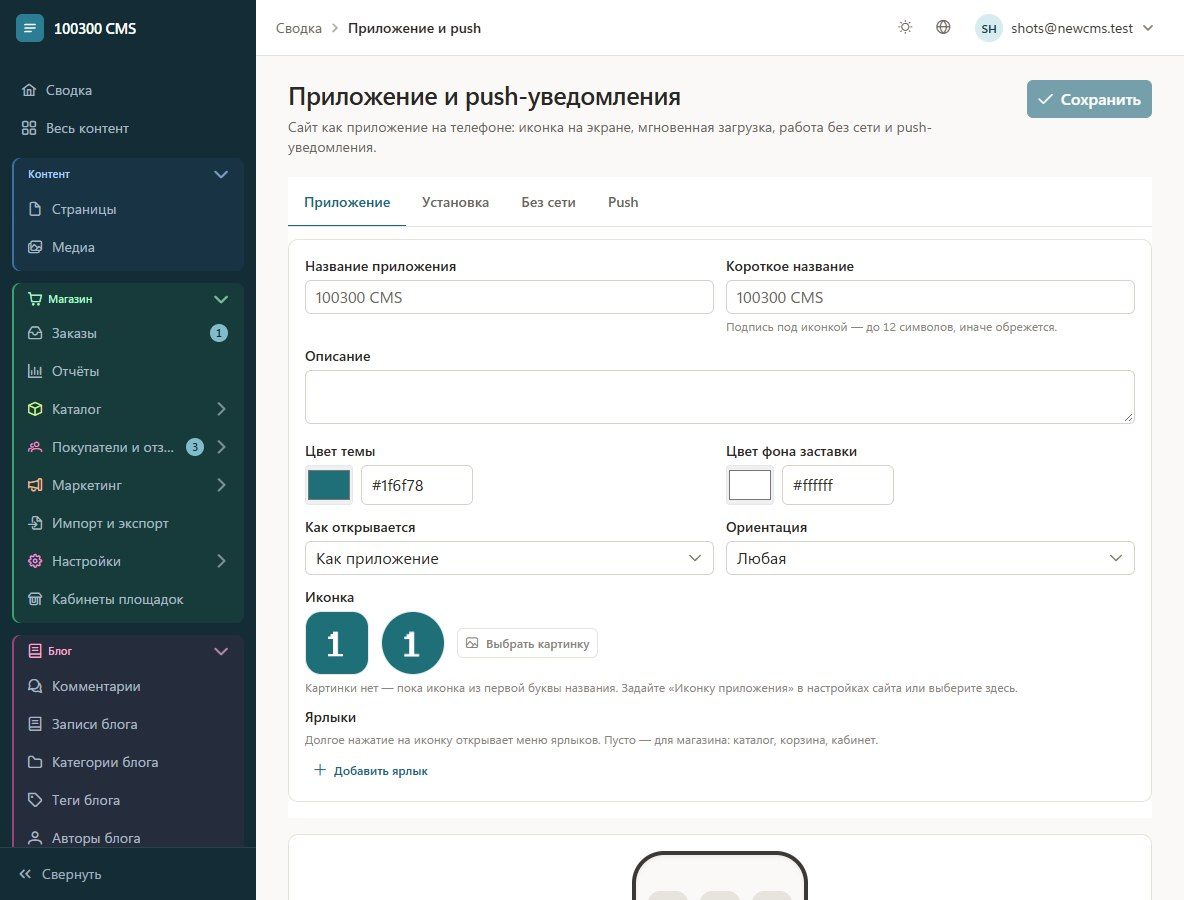1184x900 pixels.
Task: Click the Настройки gear icon
Action: point(35,560)
